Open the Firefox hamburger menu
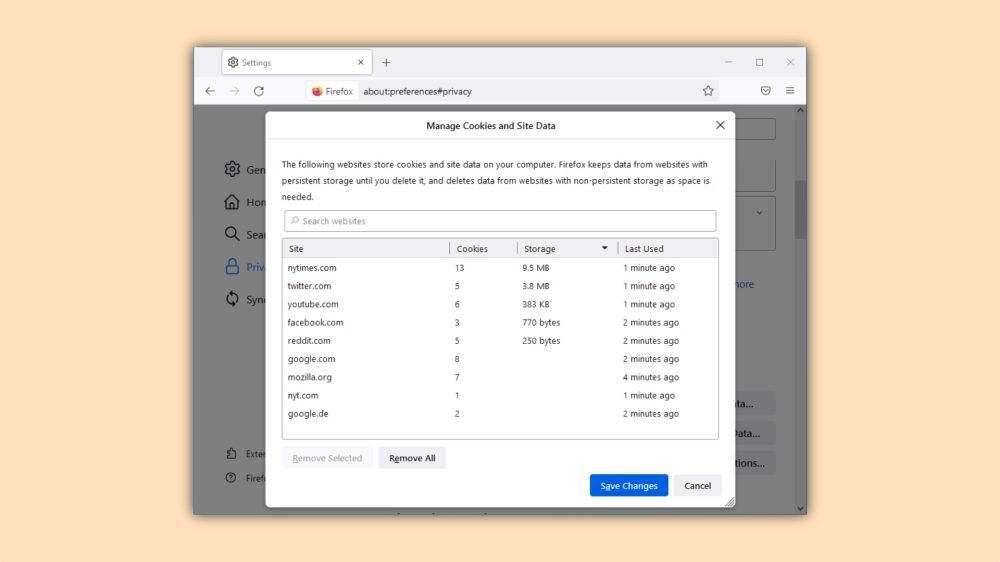Image resolution: width=1000 pixels, height=562 pixels. [x=790, y=91]
